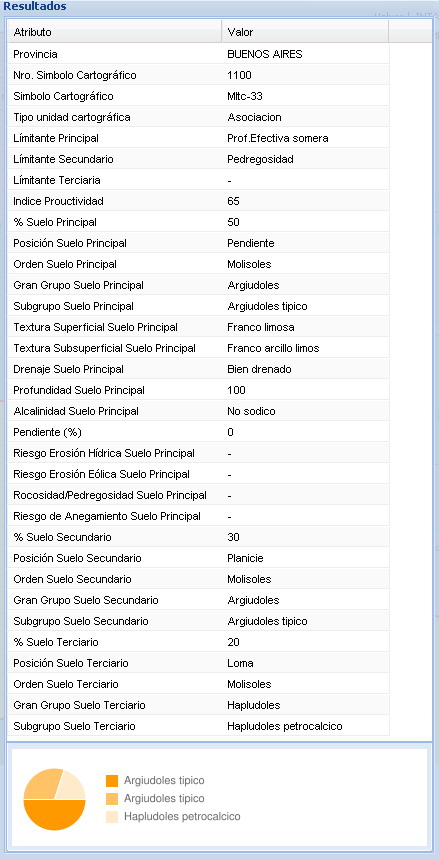The height and width of the screenshot is (859, 439).
Task: Select the Drenaje Suelo Principal row
Action: (198, 369)
